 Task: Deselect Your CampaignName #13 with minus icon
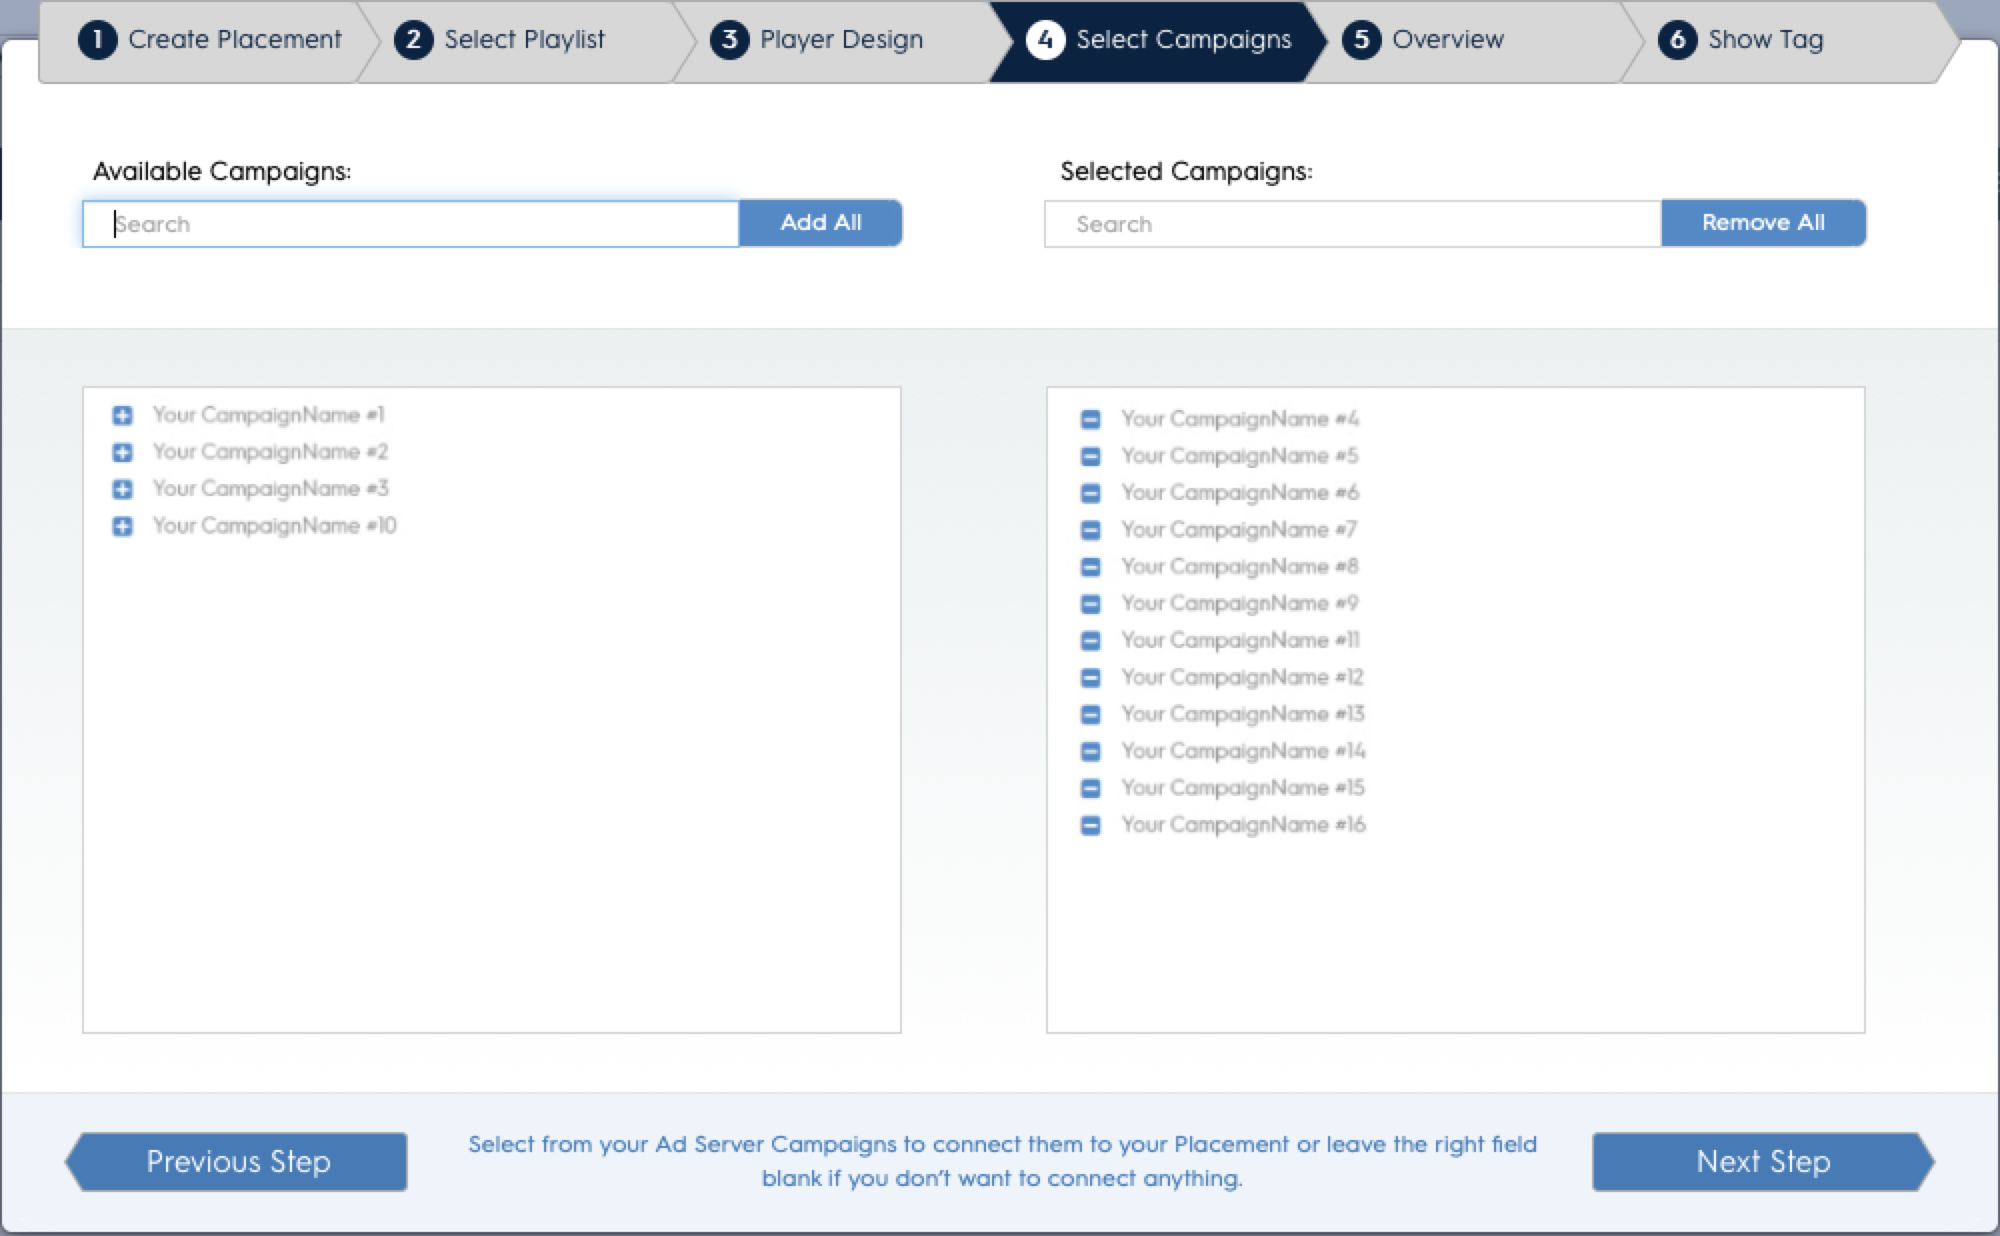pos(1091,714)
